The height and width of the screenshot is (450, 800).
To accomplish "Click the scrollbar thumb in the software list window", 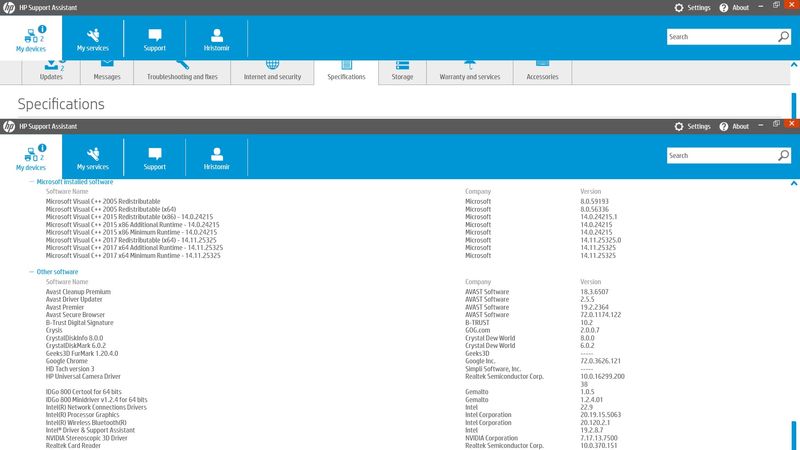I will [794, 435].
